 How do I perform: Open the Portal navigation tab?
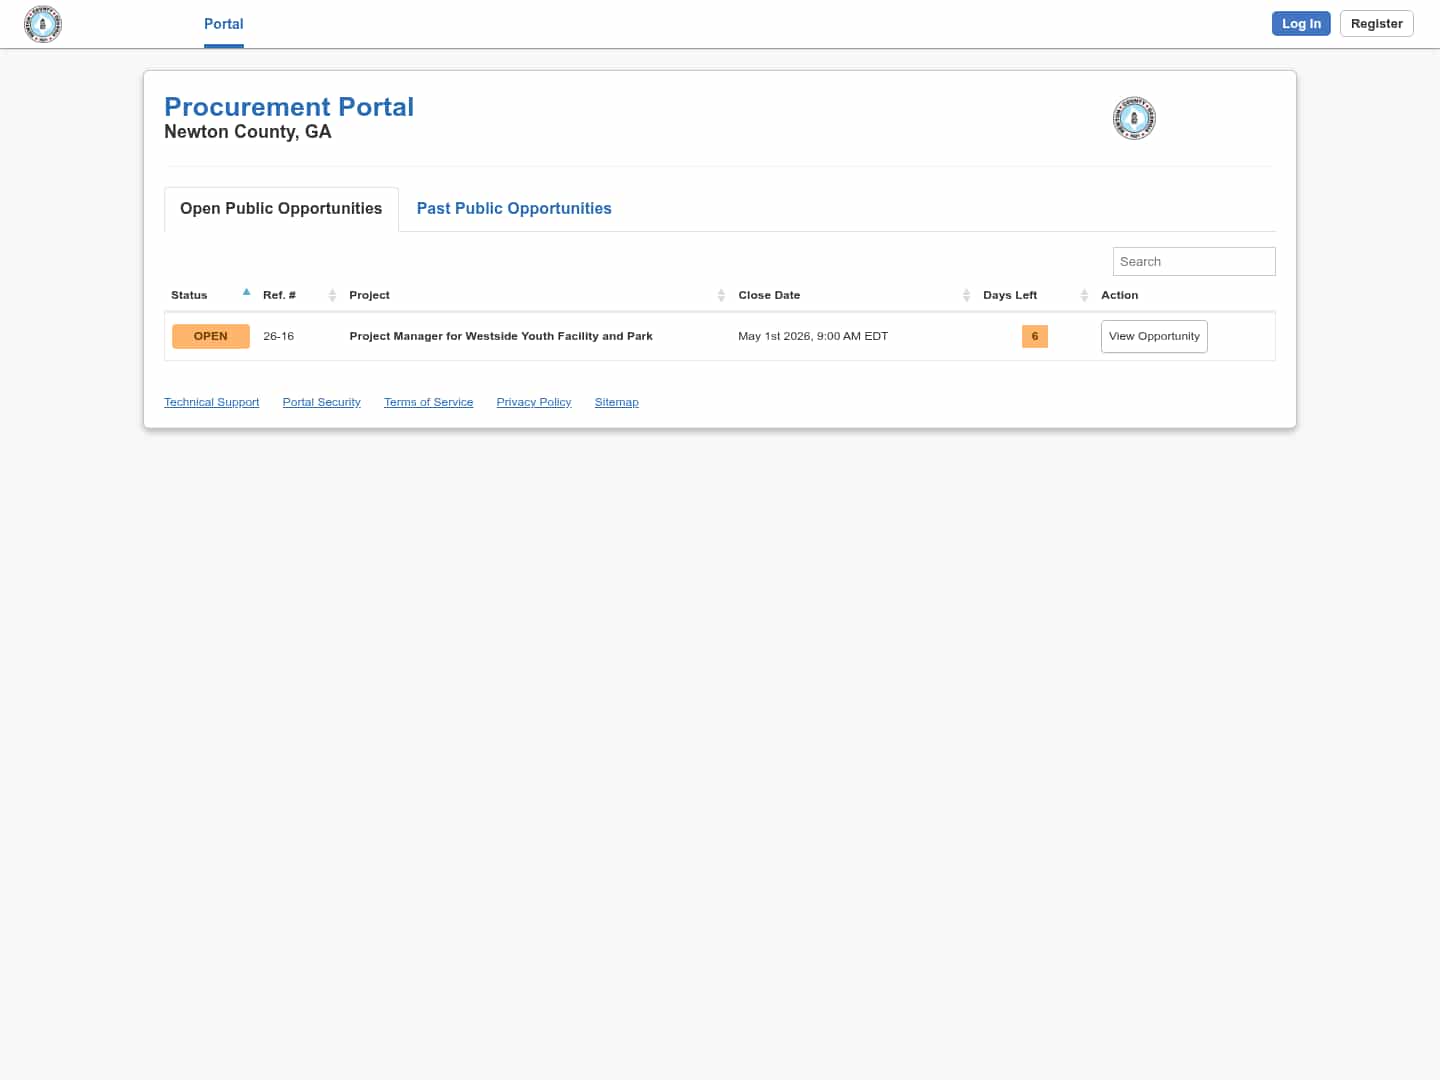224,24
